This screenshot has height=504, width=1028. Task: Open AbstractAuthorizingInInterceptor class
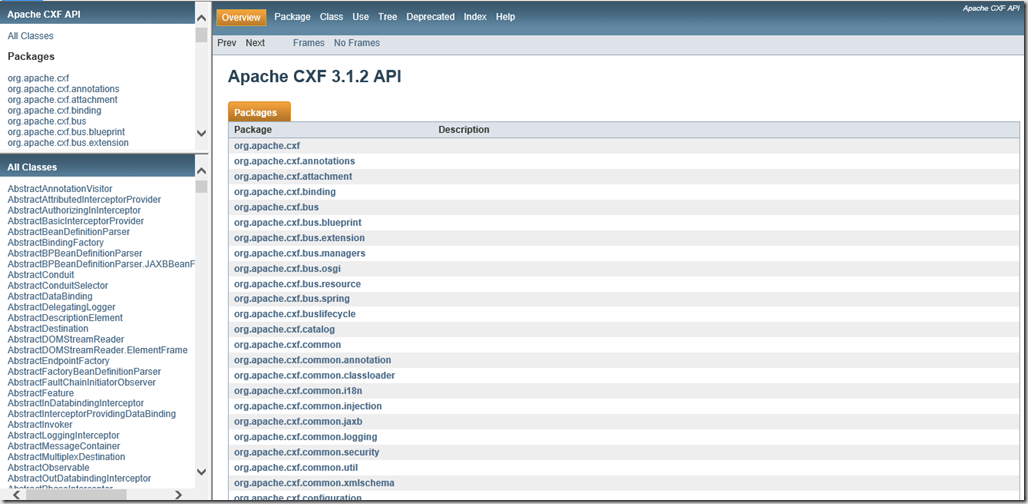click(x=74, y=210)
